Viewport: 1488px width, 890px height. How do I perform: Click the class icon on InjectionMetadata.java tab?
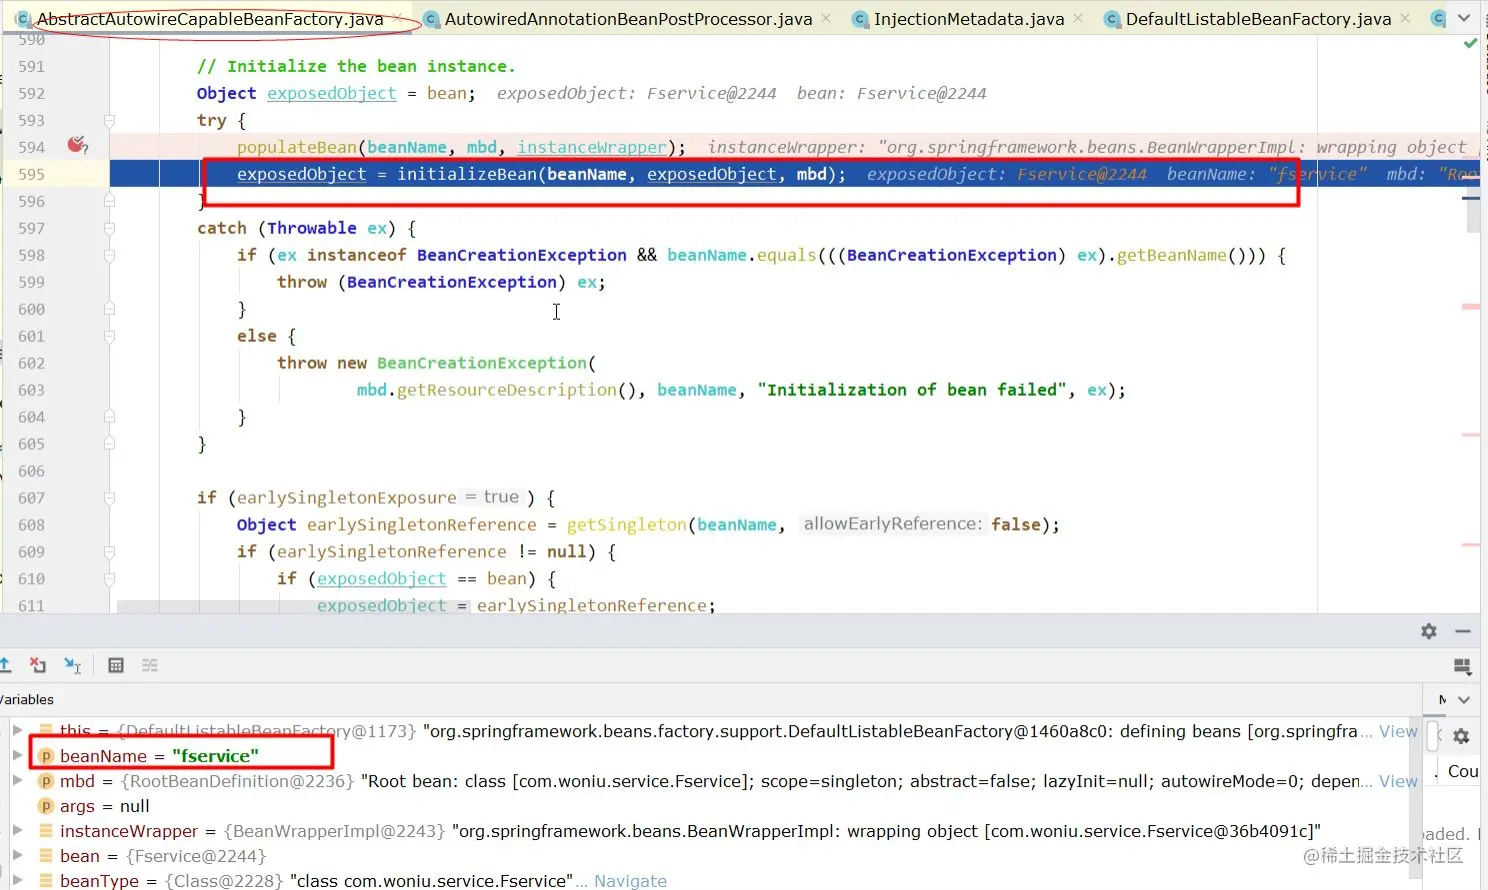tap(860, 19)
